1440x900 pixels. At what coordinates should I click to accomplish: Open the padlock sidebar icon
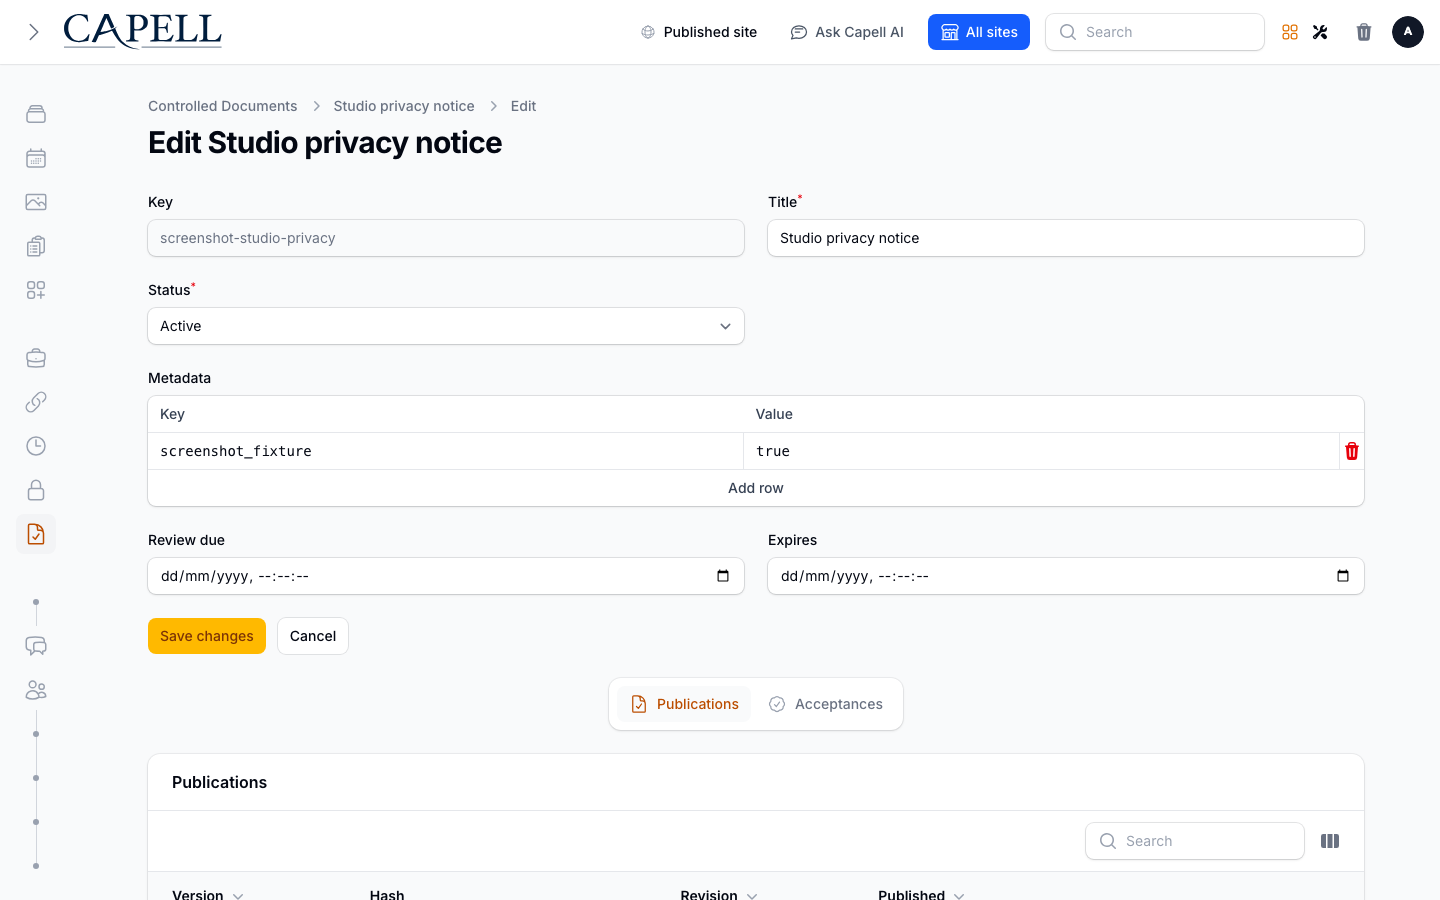[36, 490]
